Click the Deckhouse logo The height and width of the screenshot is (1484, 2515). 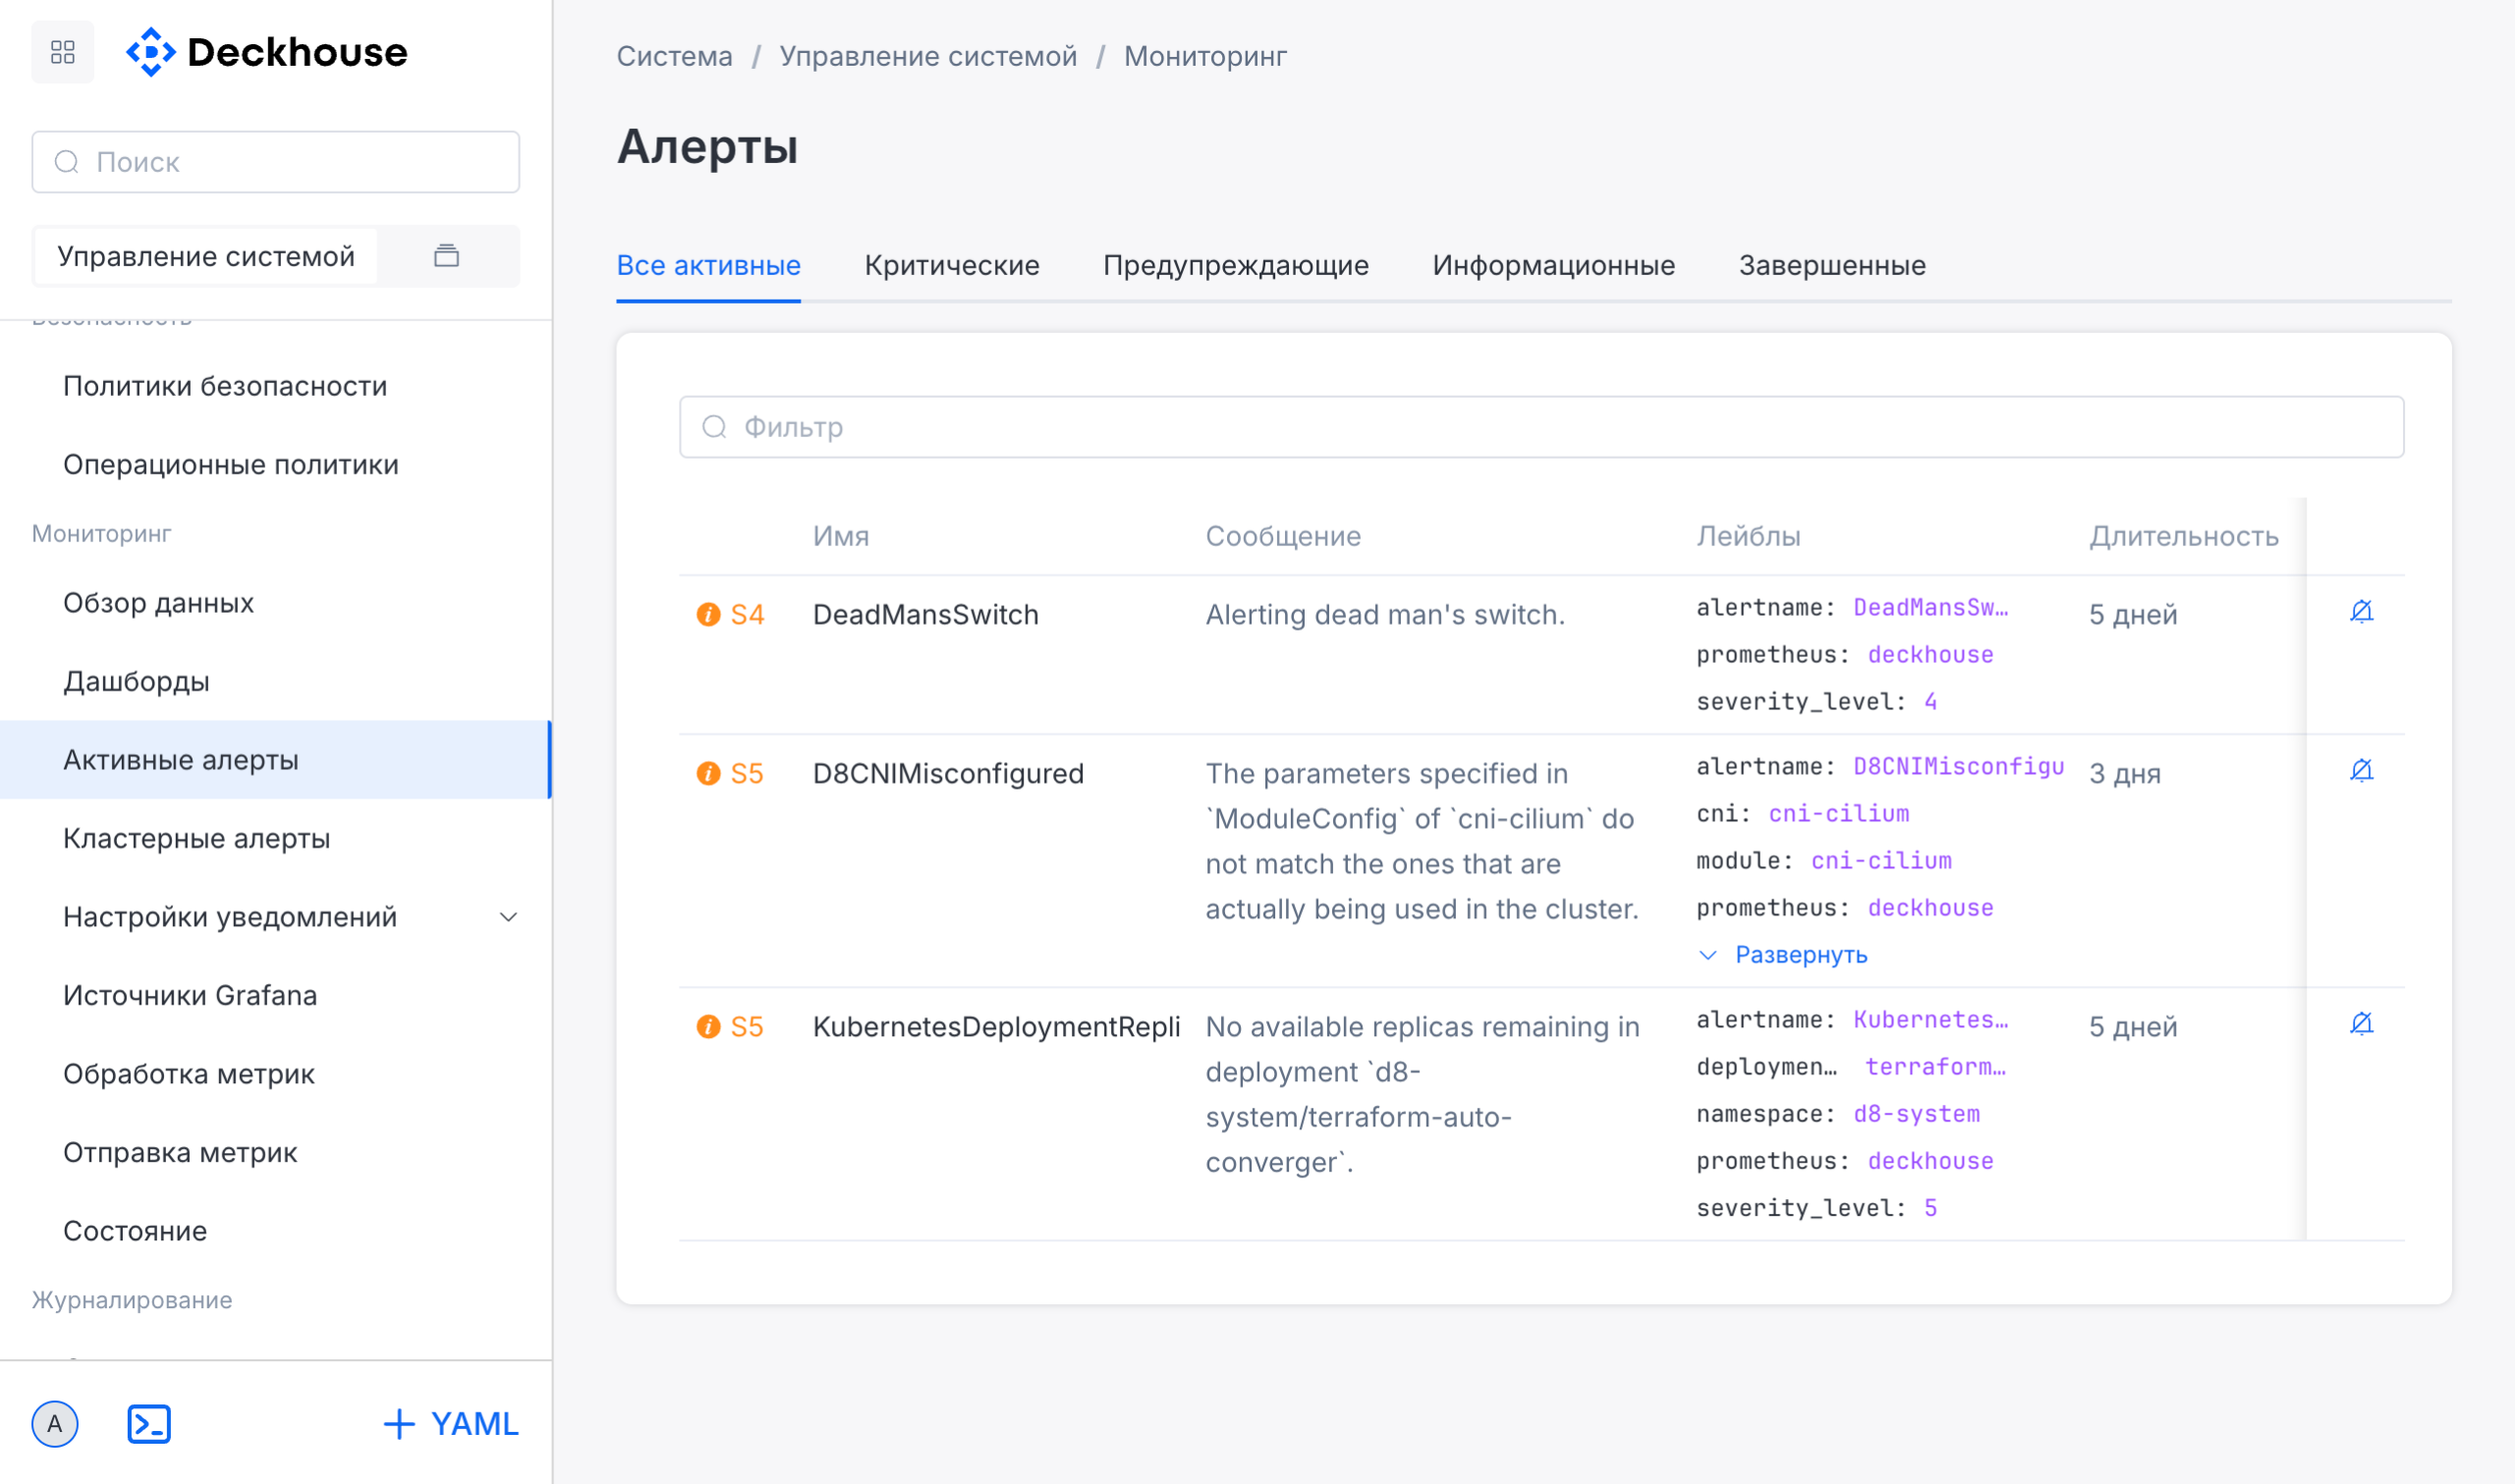coord(267,52)
